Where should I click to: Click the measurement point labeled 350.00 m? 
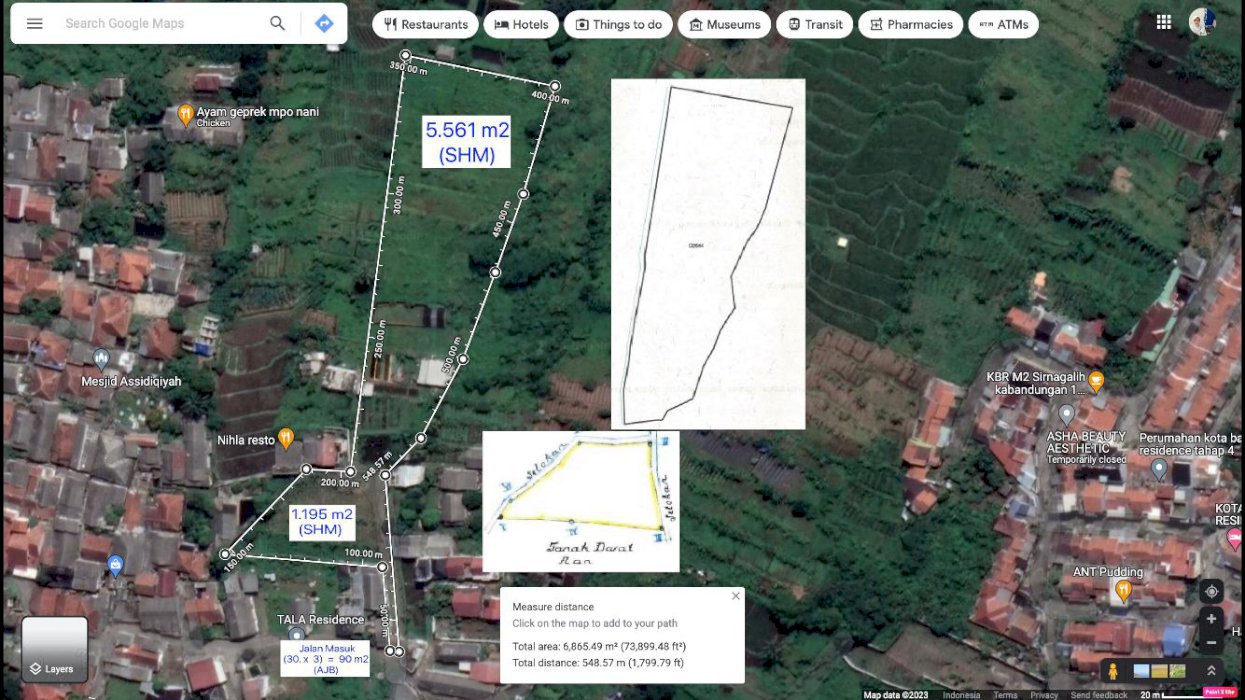[x=405, y=56]
